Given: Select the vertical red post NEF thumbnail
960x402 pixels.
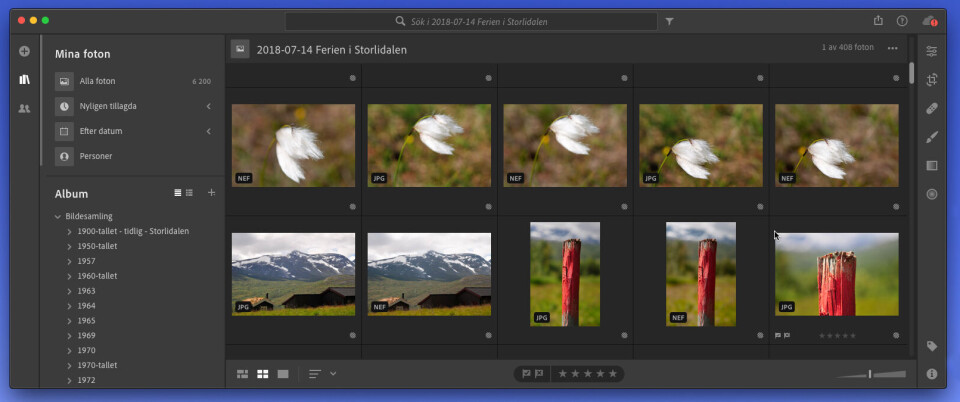Looking at the screenshot, I should [x=701, y=274].
